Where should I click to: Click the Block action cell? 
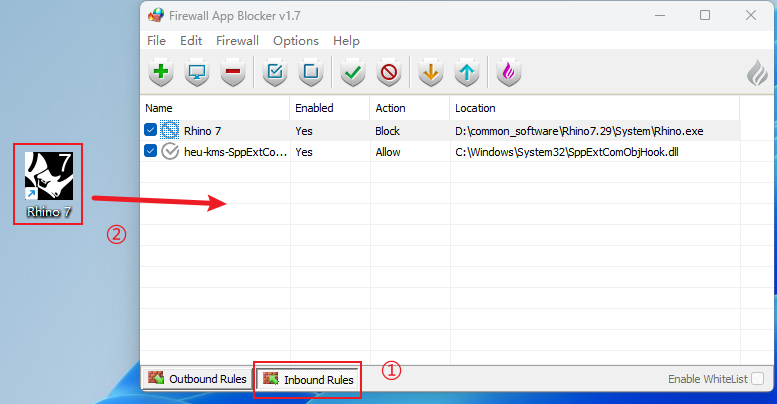click(x=388, y=131)
